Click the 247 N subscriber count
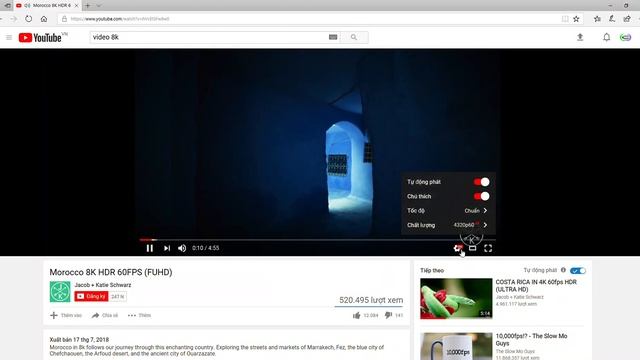 point(118,296)
